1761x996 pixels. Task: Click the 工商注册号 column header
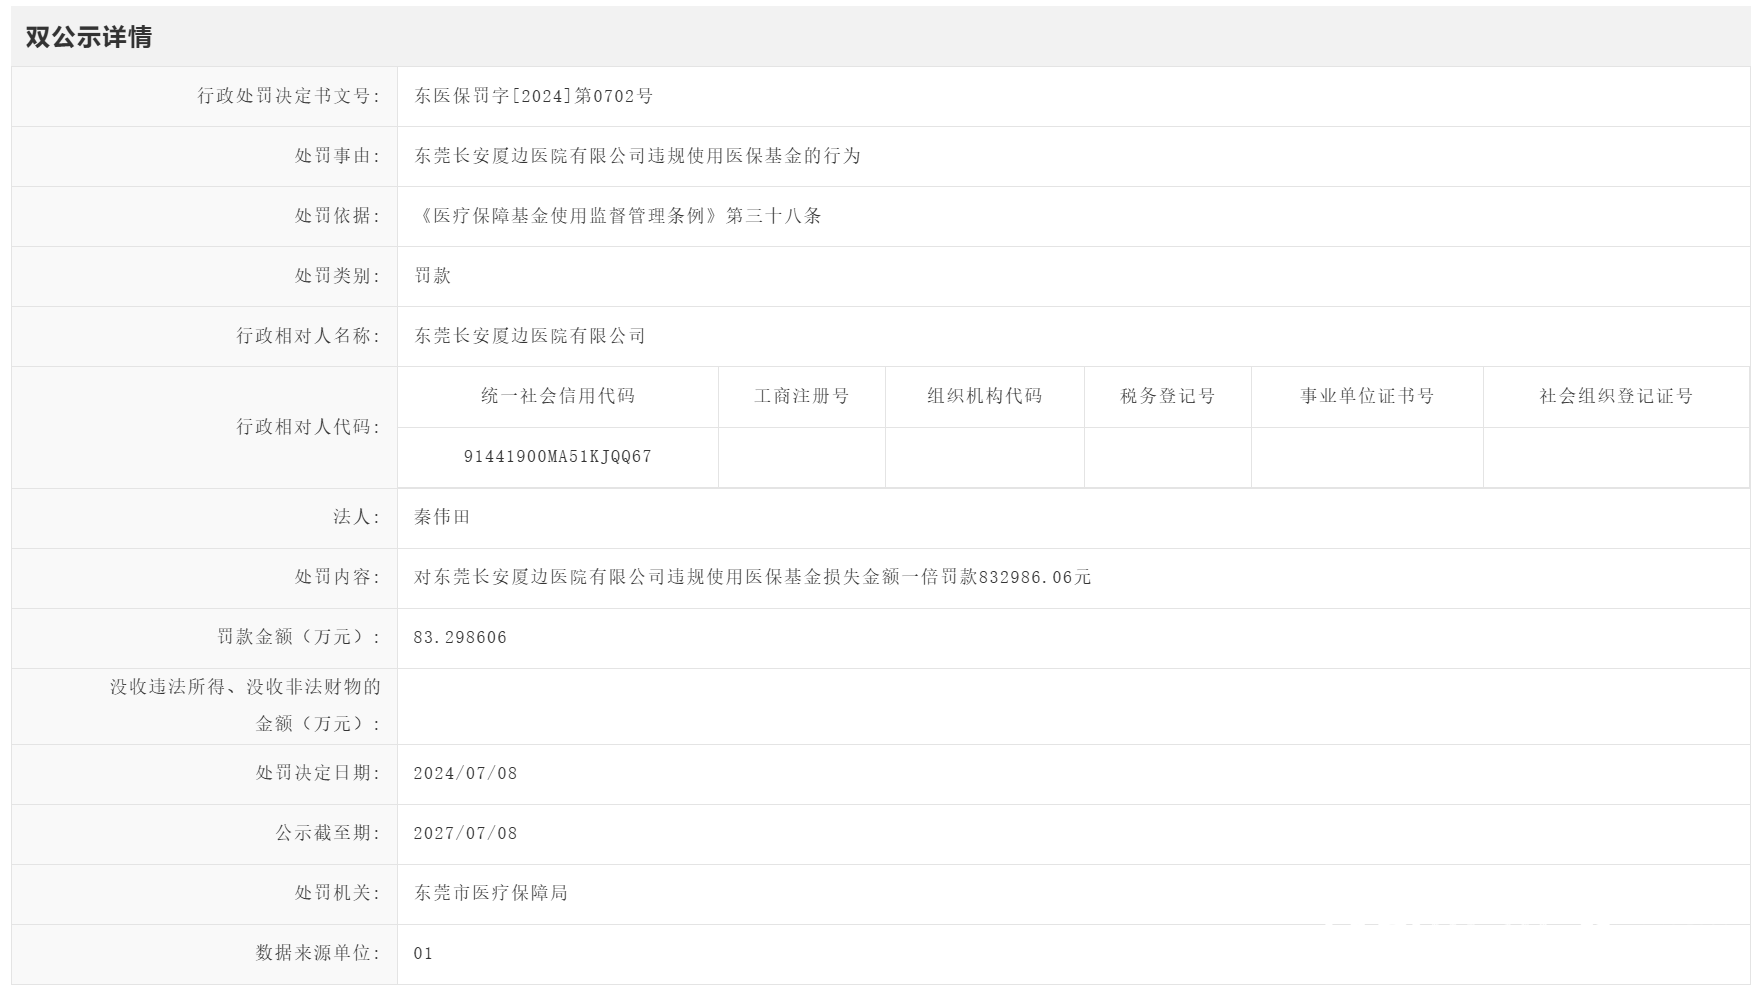tap(802, 396)
